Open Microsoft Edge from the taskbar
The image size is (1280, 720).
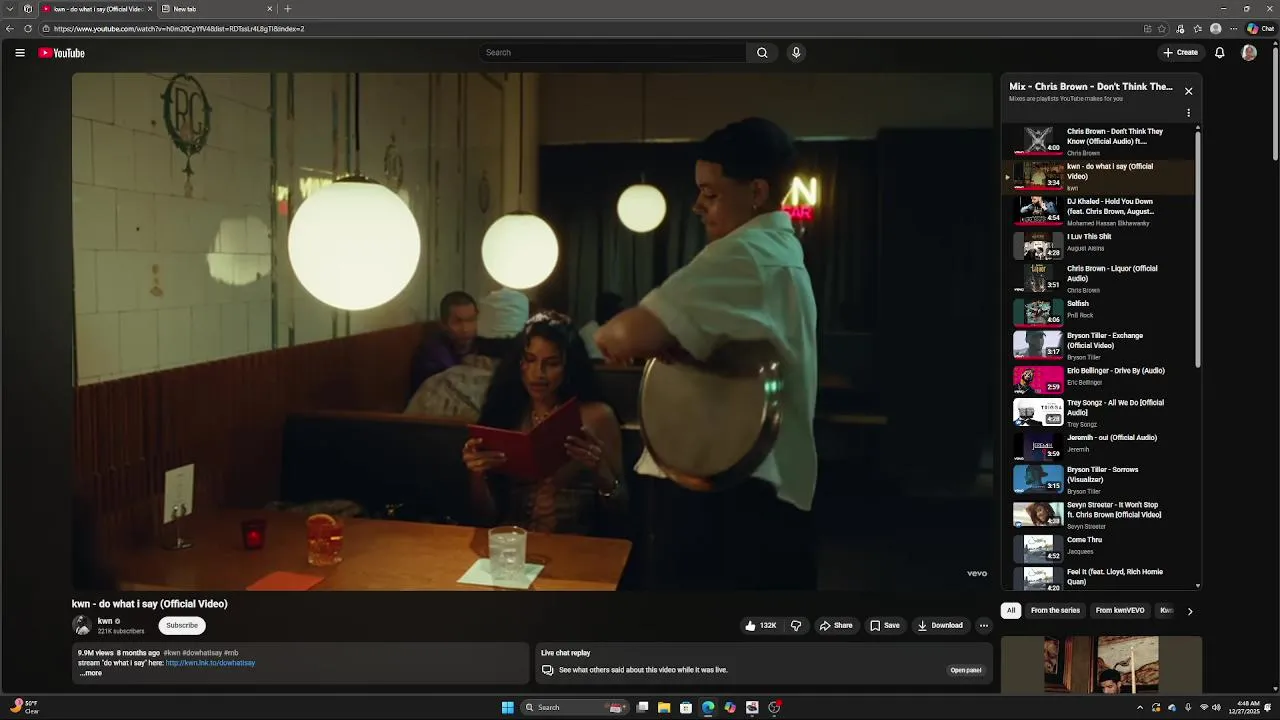pyautogui.click(x=708, y=708)
